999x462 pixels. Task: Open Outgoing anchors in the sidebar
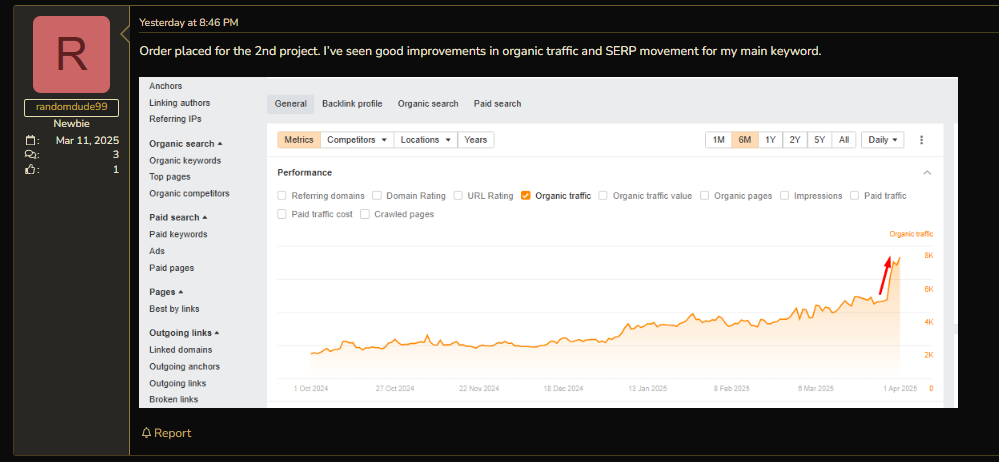pyautogui.click(x=184, y=366)
